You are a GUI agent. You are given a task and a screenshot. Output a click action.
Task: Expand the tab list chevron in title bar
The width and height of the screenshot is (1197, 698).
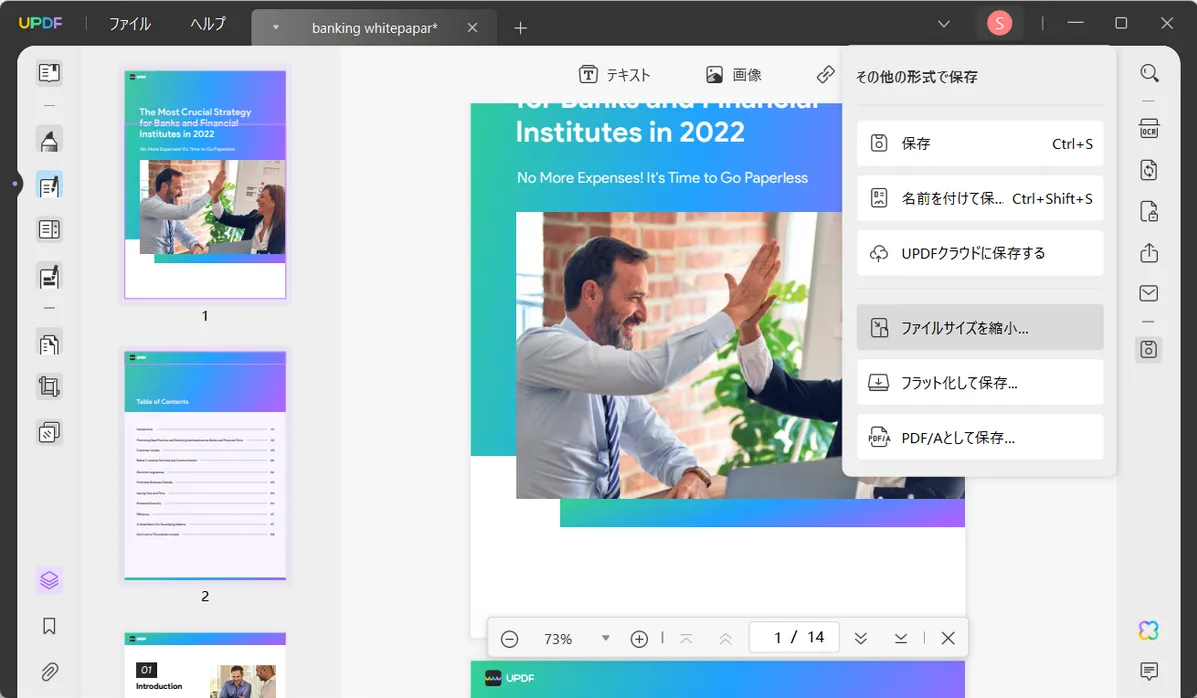tap(944, 24)
